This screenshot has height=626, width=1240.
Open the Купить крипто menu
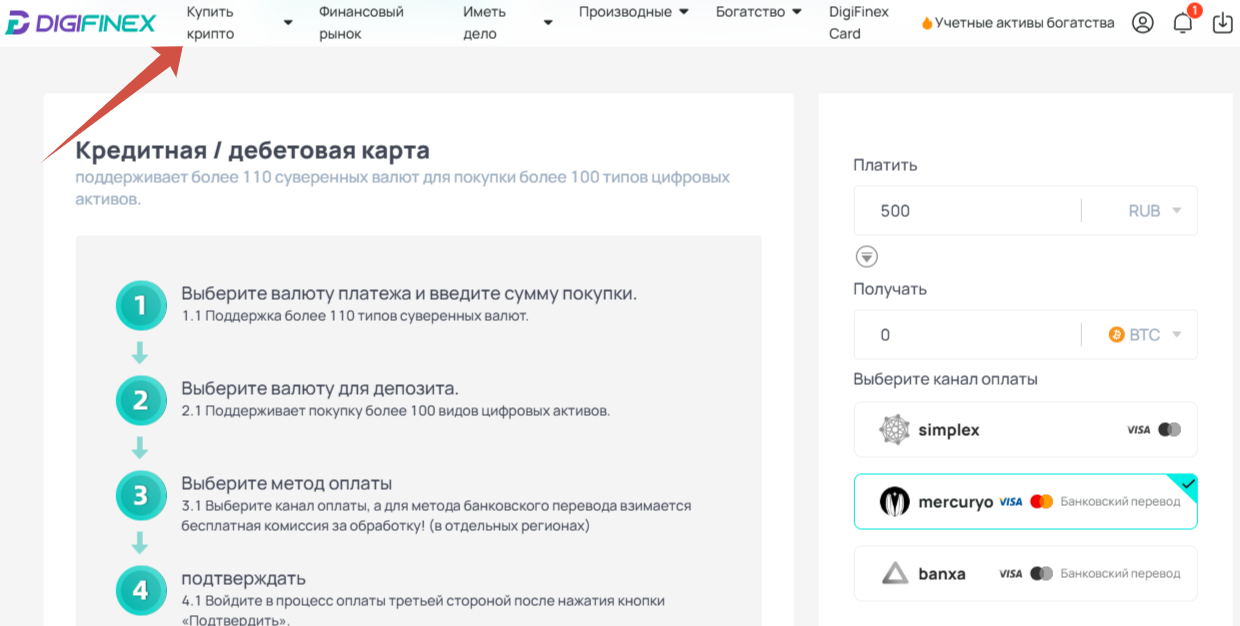[x=211, y=23]
